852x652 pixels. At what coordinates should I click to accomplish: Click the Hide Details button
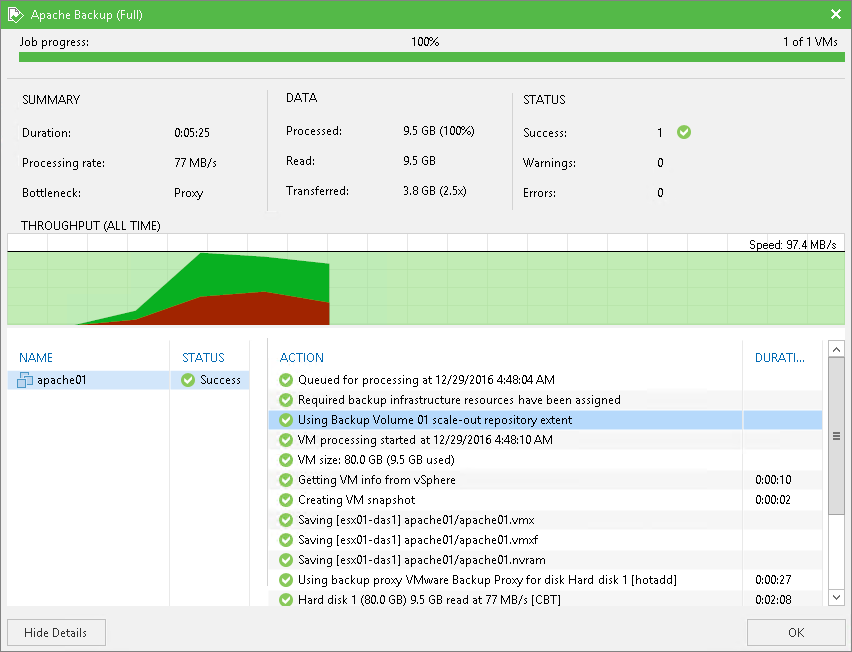pyautogui.click(x=57, y=632)
